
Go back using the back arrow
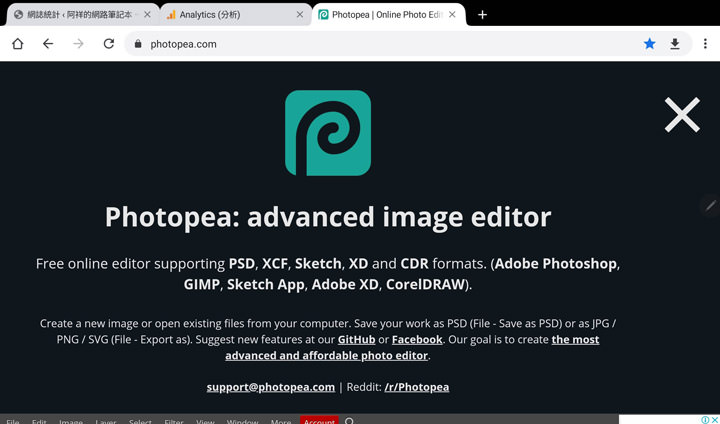[x=48, y=44]
